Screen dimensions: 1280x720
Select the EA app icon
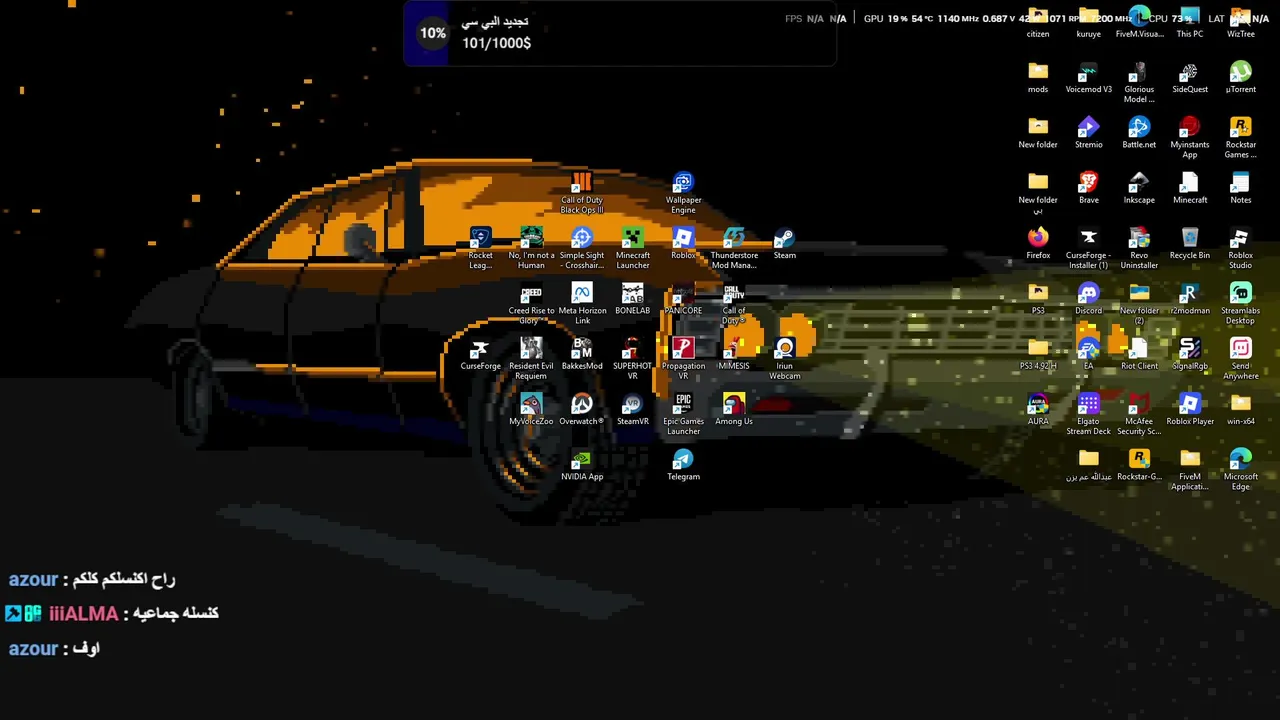(1088, 354)
